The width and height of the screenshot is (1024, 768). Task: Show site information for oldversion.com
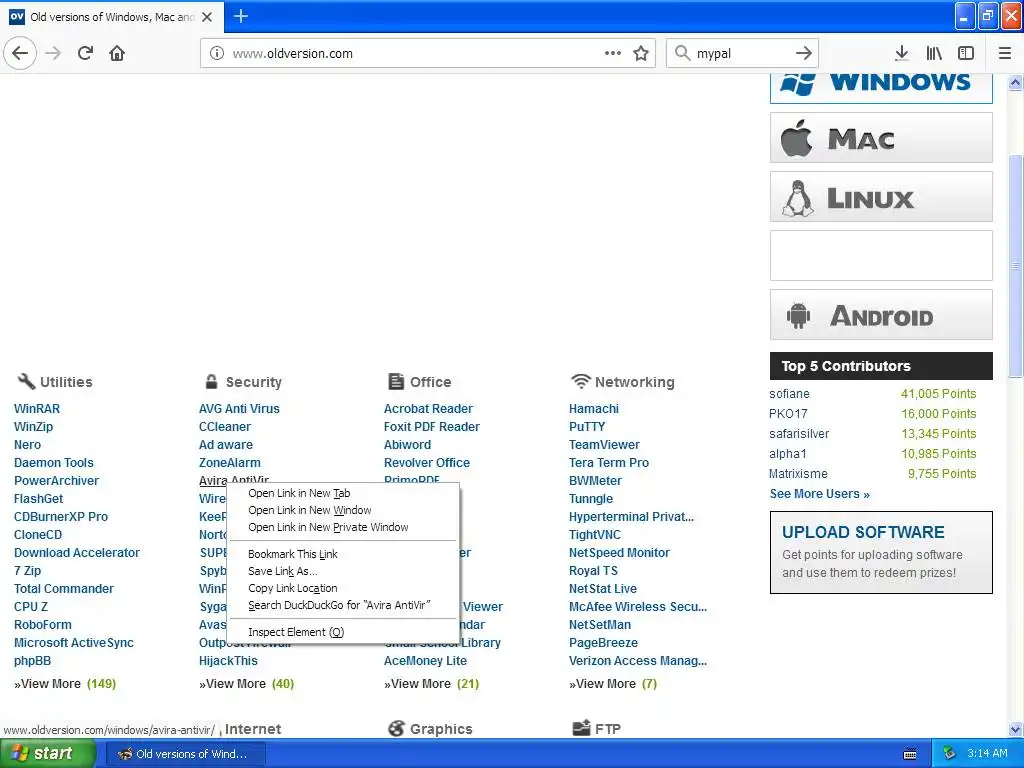click(x=216, y=54)
